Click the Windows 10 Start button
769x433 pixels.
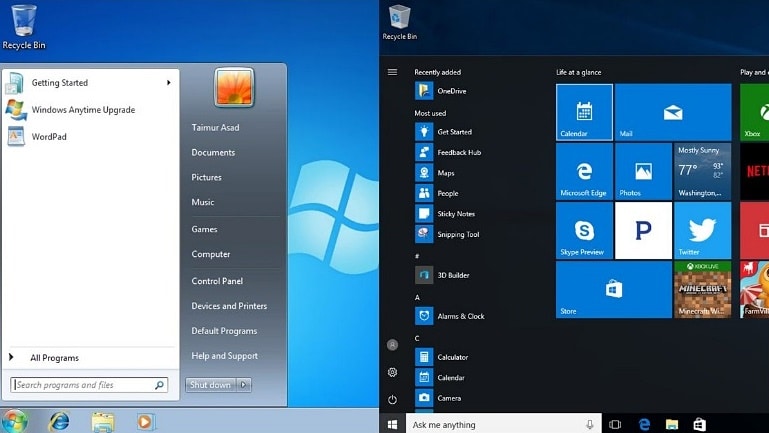tap(392, 424)
